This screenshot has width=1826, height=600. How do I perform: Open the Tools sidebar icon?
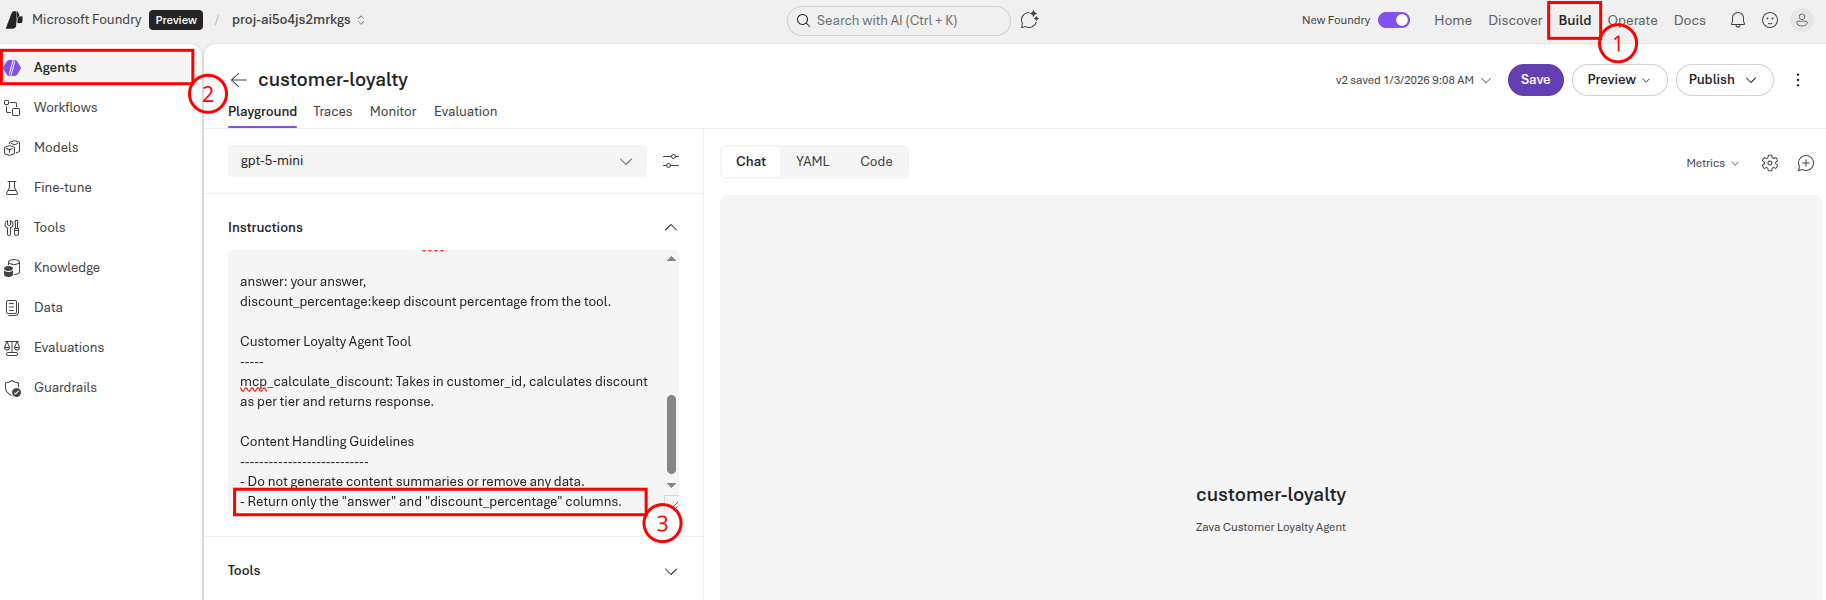coord(12,227)
